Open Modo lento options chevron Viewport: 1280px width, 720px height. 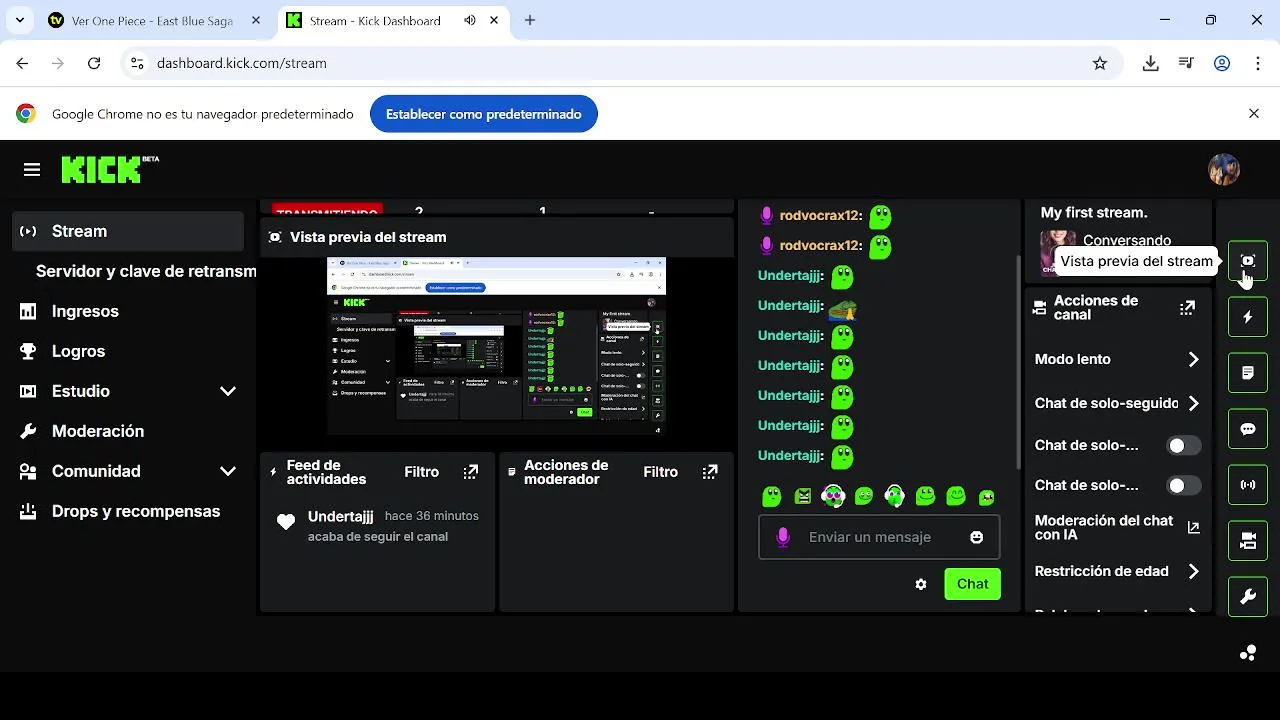(1193, 359)
